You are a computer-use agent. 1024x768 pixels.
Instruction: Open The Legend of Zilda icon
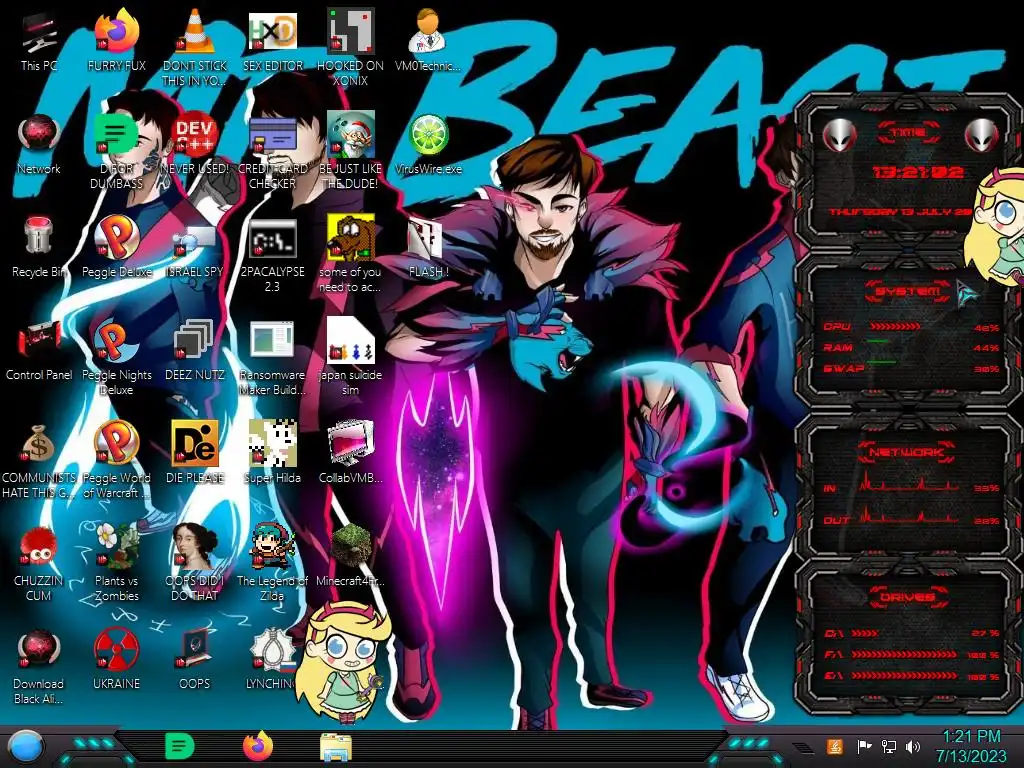pyautogui.click(x=273, y=563)
